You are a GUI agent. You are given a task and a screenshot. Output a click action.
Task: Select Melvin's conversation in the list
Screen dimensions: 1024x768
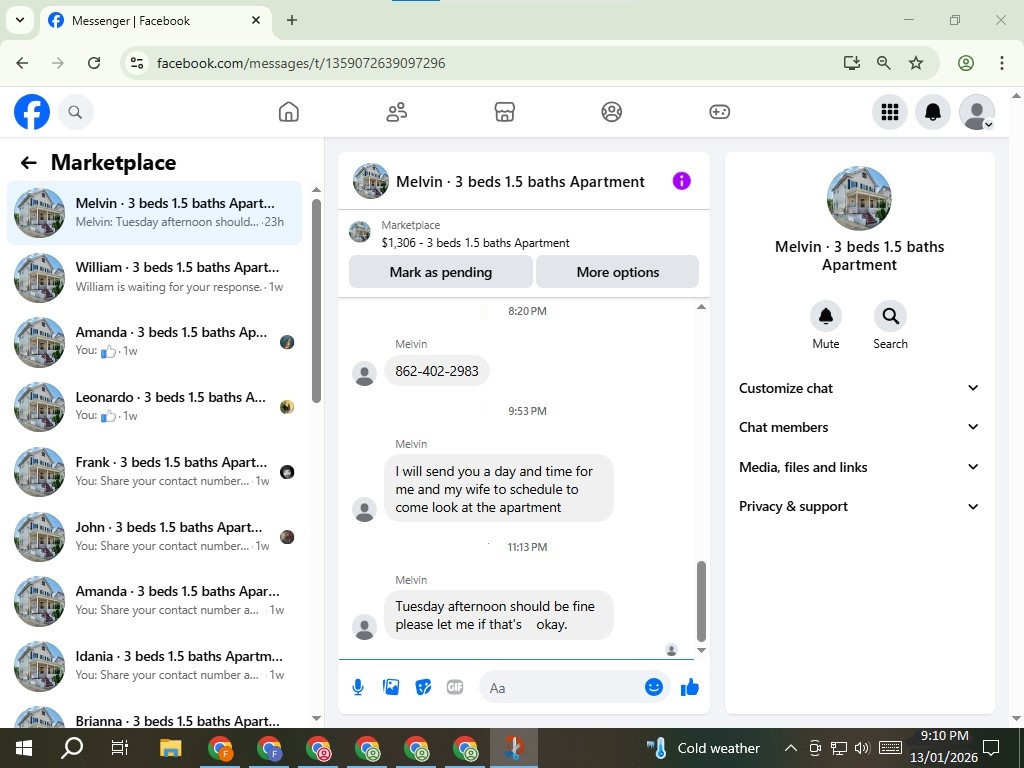[x=155, y=213]
